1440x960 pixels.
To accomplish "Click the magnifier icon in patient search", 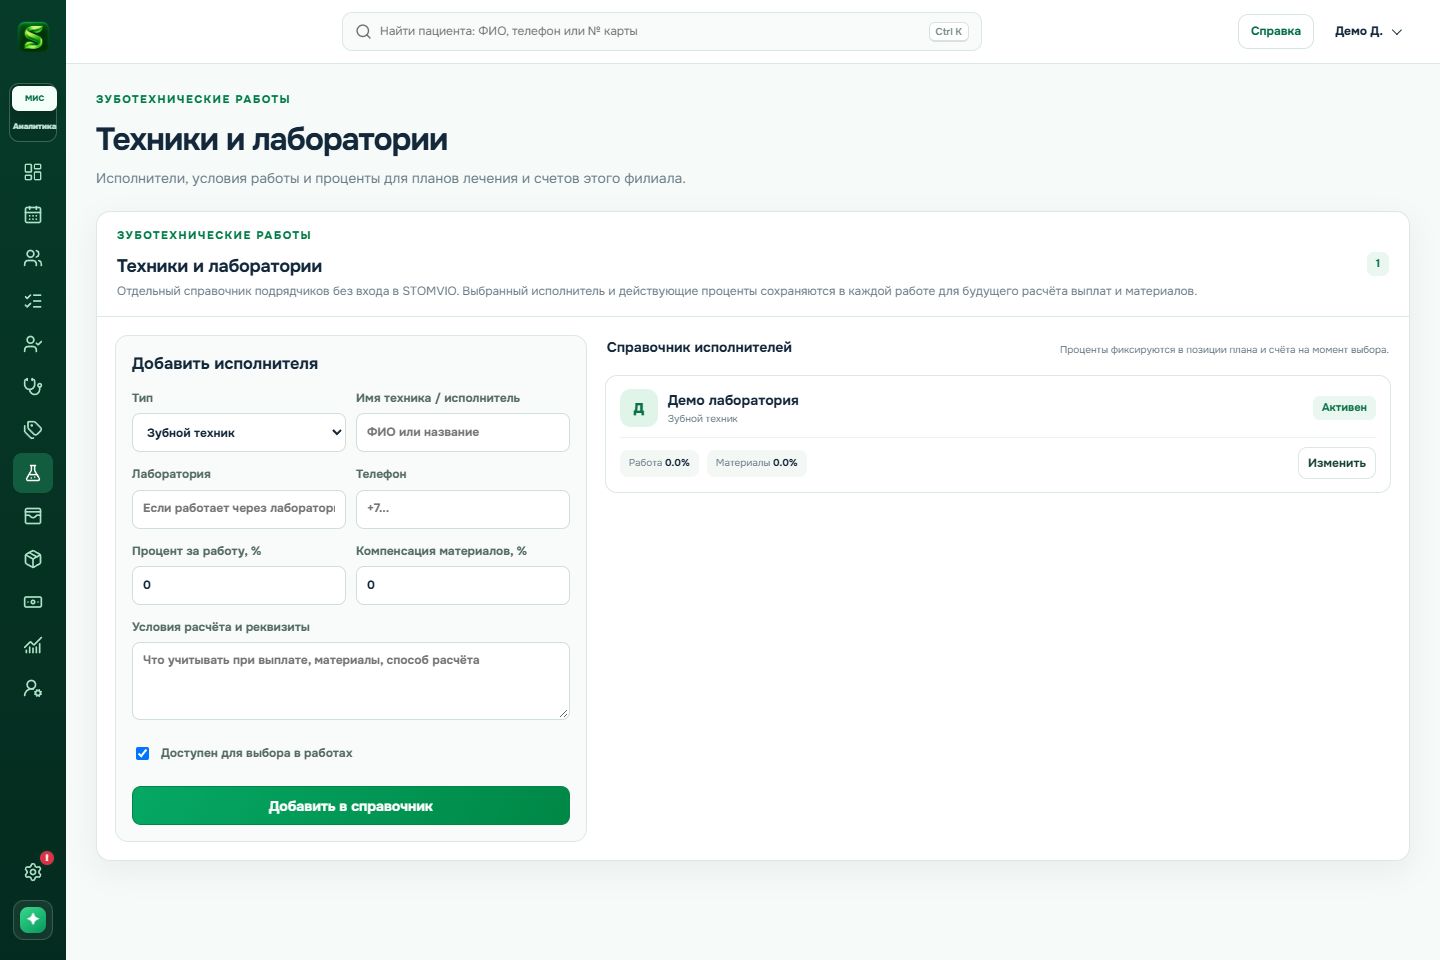I will pyautogui.click(x=364, y=32).
